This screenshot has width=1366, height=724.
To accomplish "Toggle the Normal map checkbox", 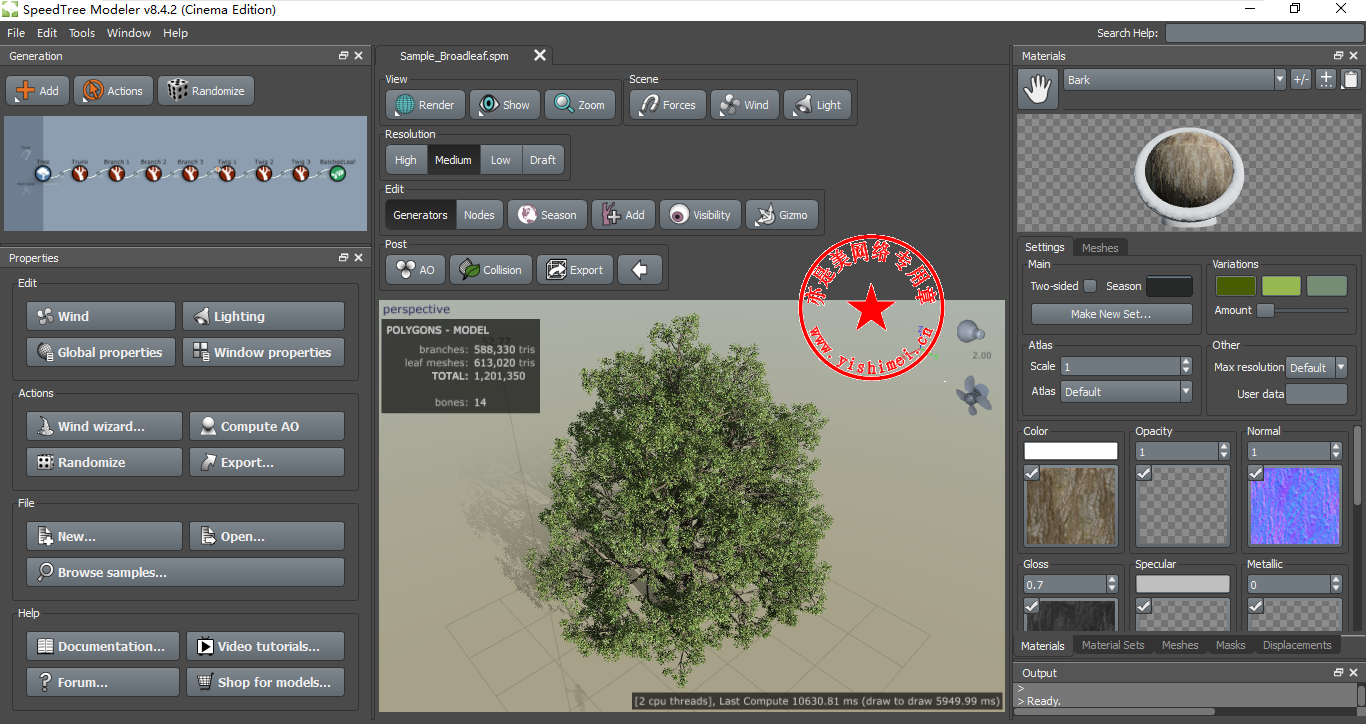I will [1256, 473].
